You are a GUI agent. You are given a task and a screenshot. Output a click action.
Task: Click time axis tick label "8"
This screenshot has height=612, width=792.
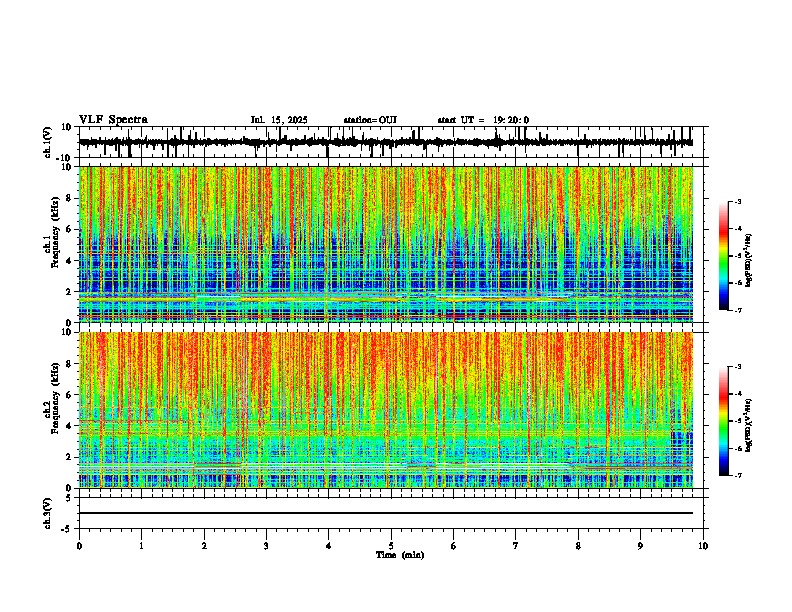pyautogui.click(x=578, y=546)
